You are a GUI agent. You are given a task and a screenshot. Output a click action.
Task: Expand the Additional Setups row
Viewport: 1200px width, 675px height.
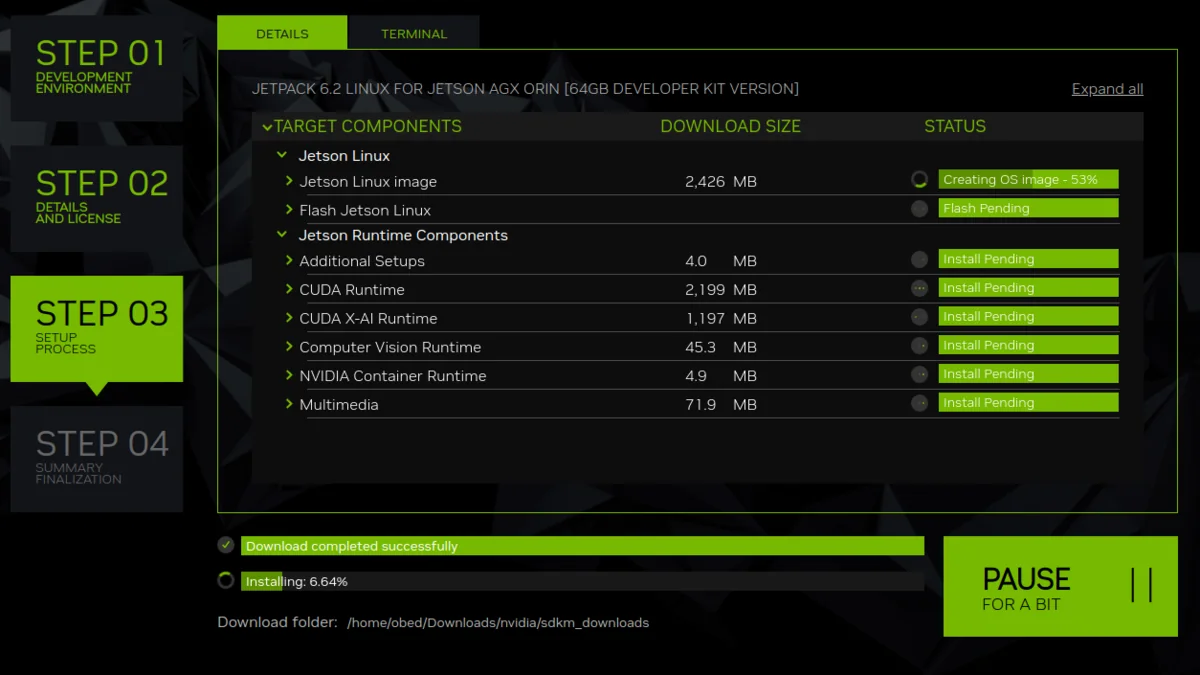(x=289, y=261)
